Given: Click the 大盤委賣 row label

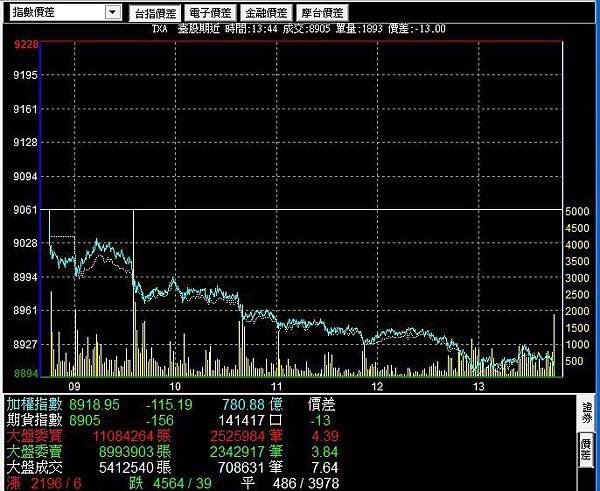Looking at the screenshot, I should pyautogui.click(x=34, y=452).
